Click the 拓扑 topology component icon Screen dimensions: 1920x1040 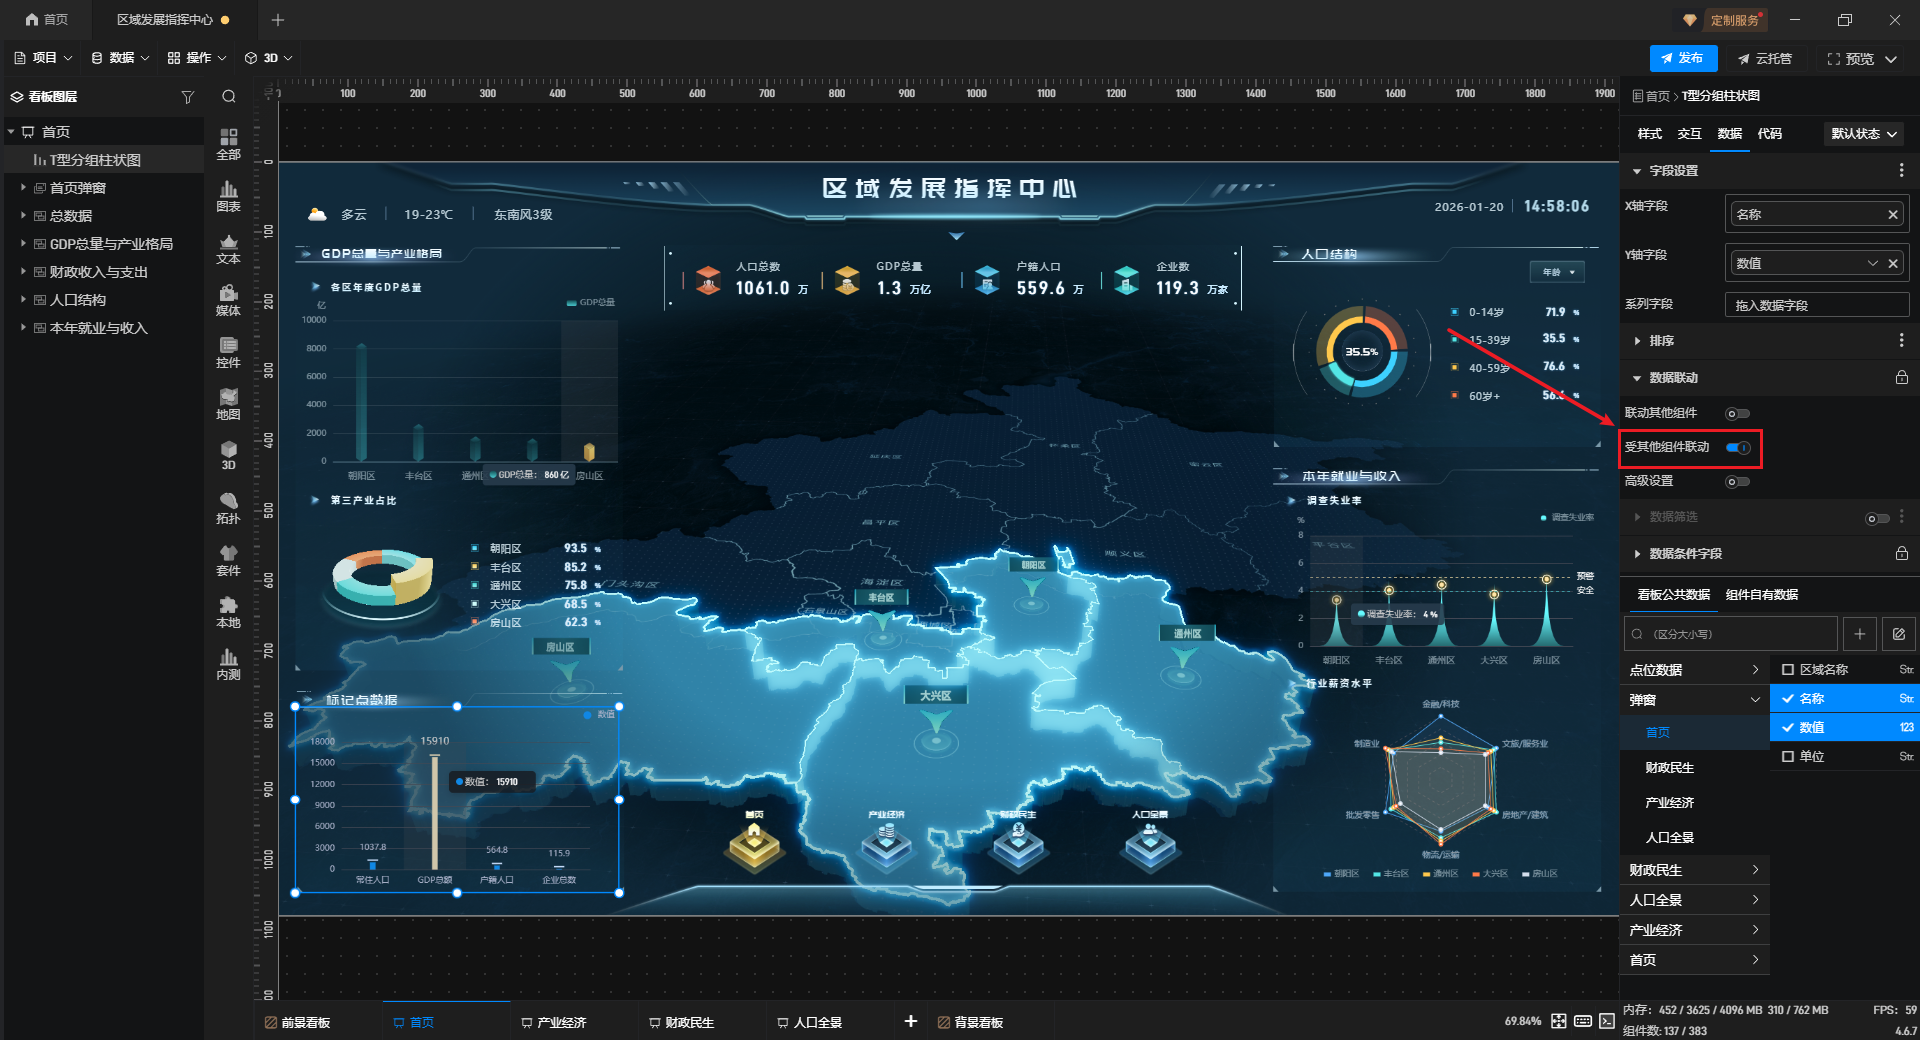click(x=228, y=507)
